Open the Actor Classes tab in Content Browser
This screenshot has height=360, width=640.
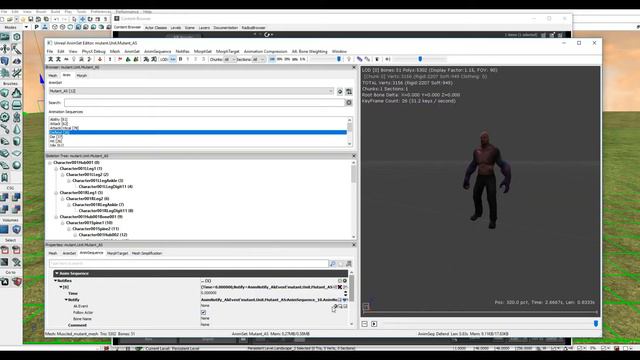[156, 28]
